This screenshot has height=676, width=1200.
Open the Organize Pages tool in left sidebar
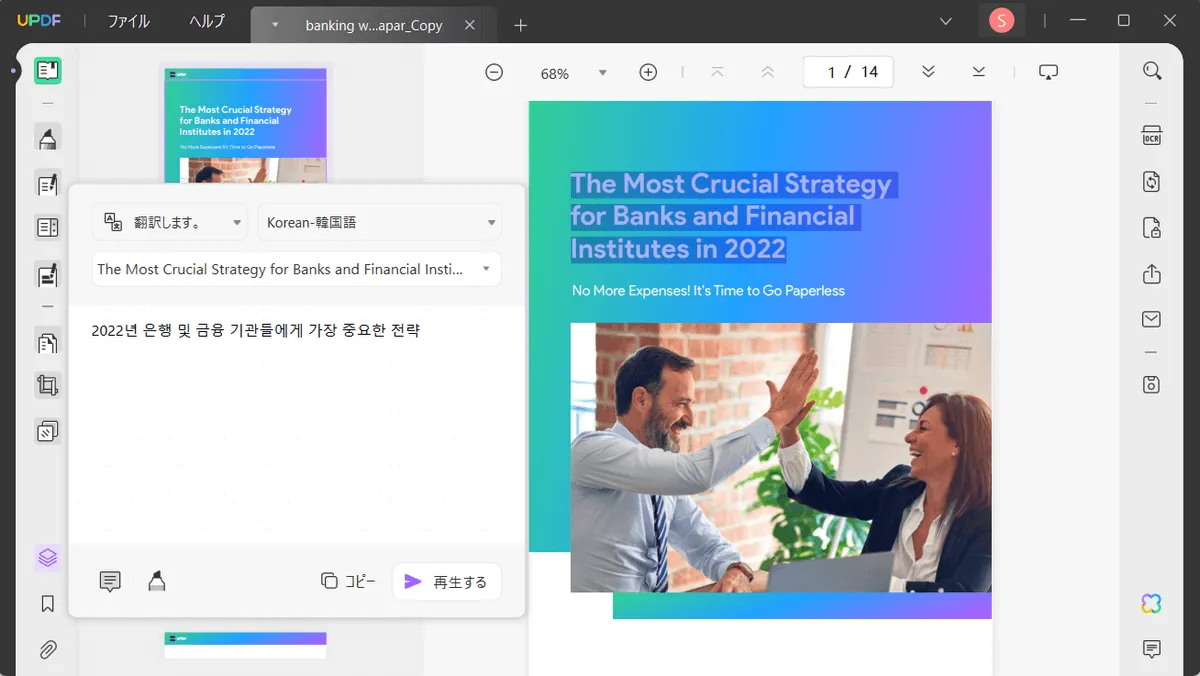pos(47,342)
